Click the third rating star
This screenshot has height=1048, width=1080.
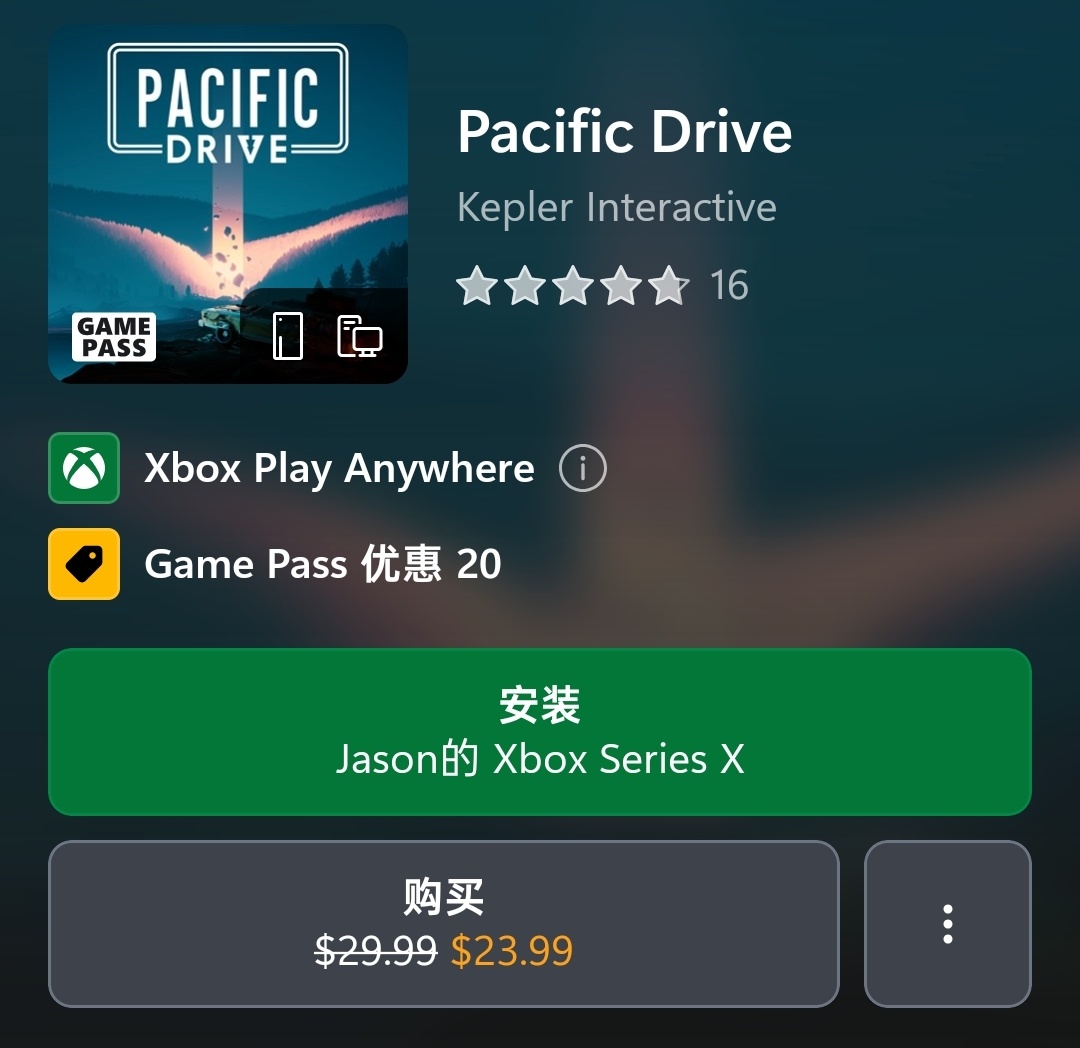(573, 285)
